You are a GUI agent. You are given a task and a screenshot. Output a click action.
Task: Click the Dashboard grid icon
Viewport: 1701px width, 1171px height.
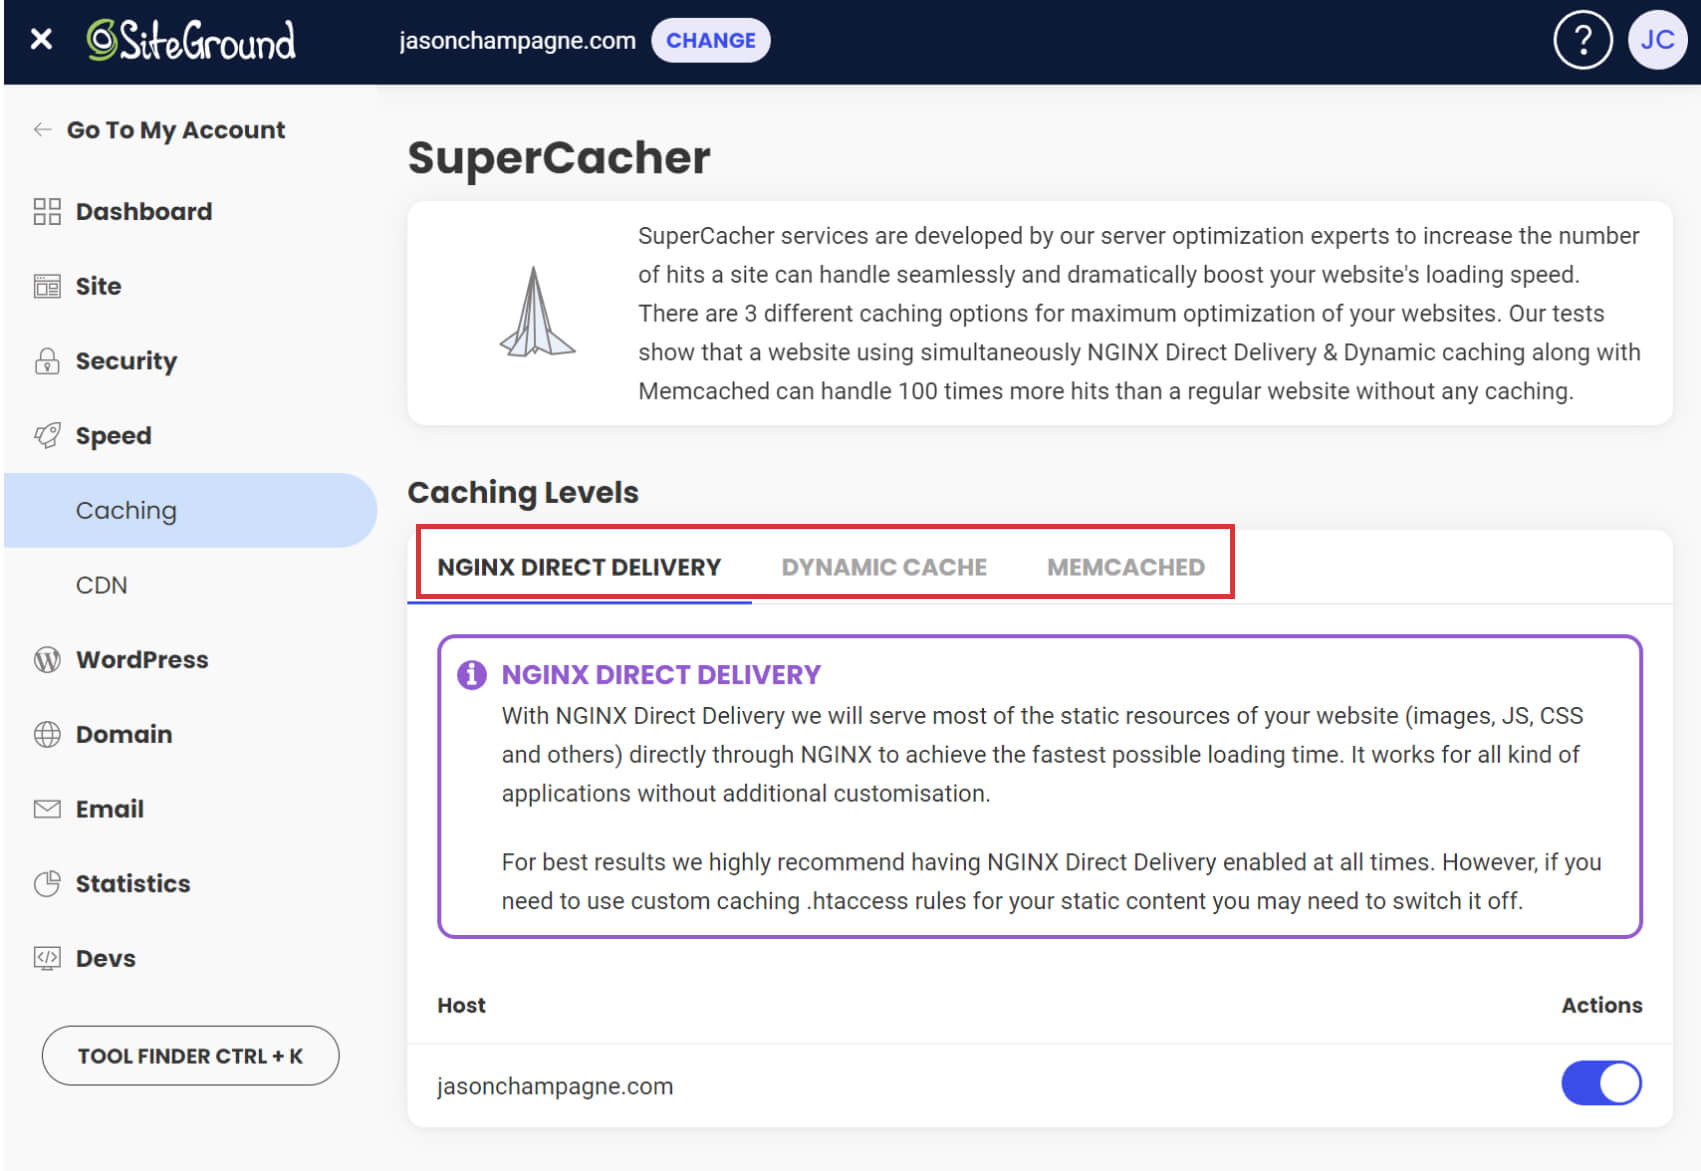pos(47,211)
